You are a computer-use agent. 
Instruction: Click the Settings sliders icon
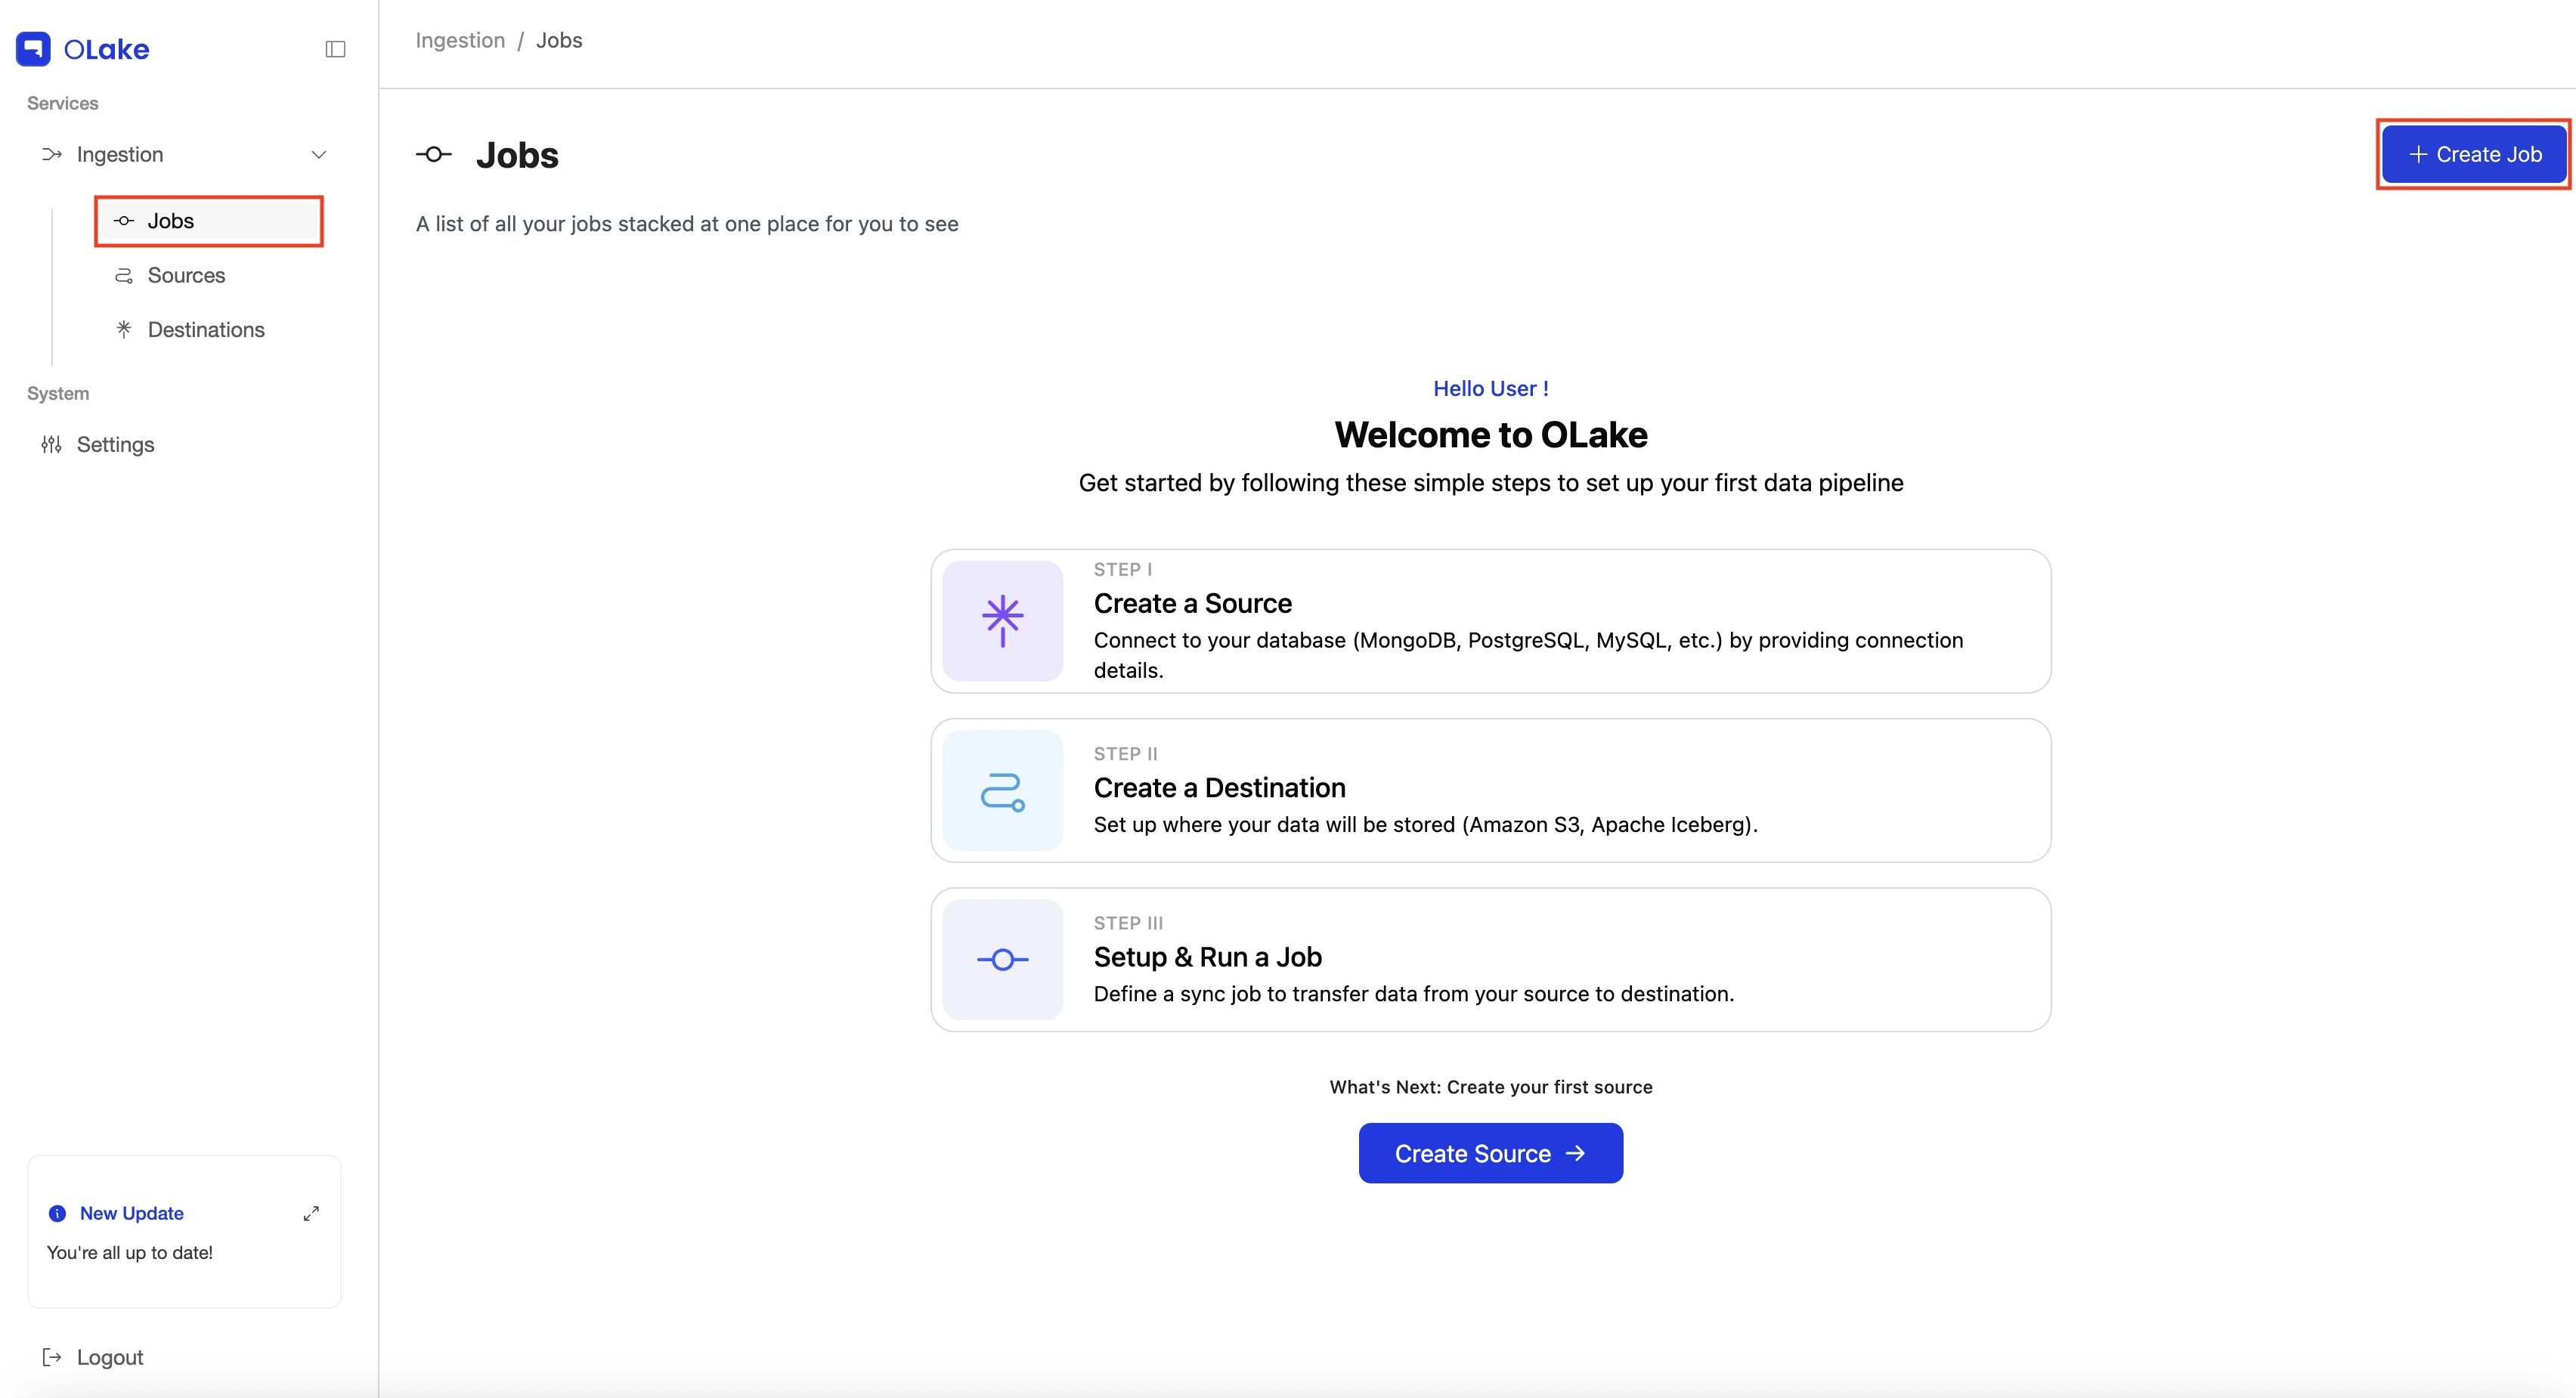[51, 444]
